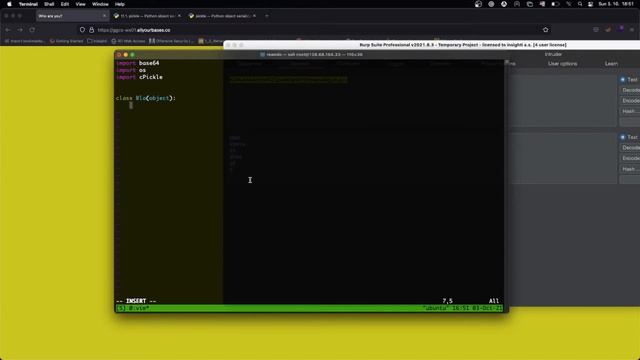Screen dimensions: 640x360
Task: Open the Terminal menu in menu bar
Action: pos(28,4)
